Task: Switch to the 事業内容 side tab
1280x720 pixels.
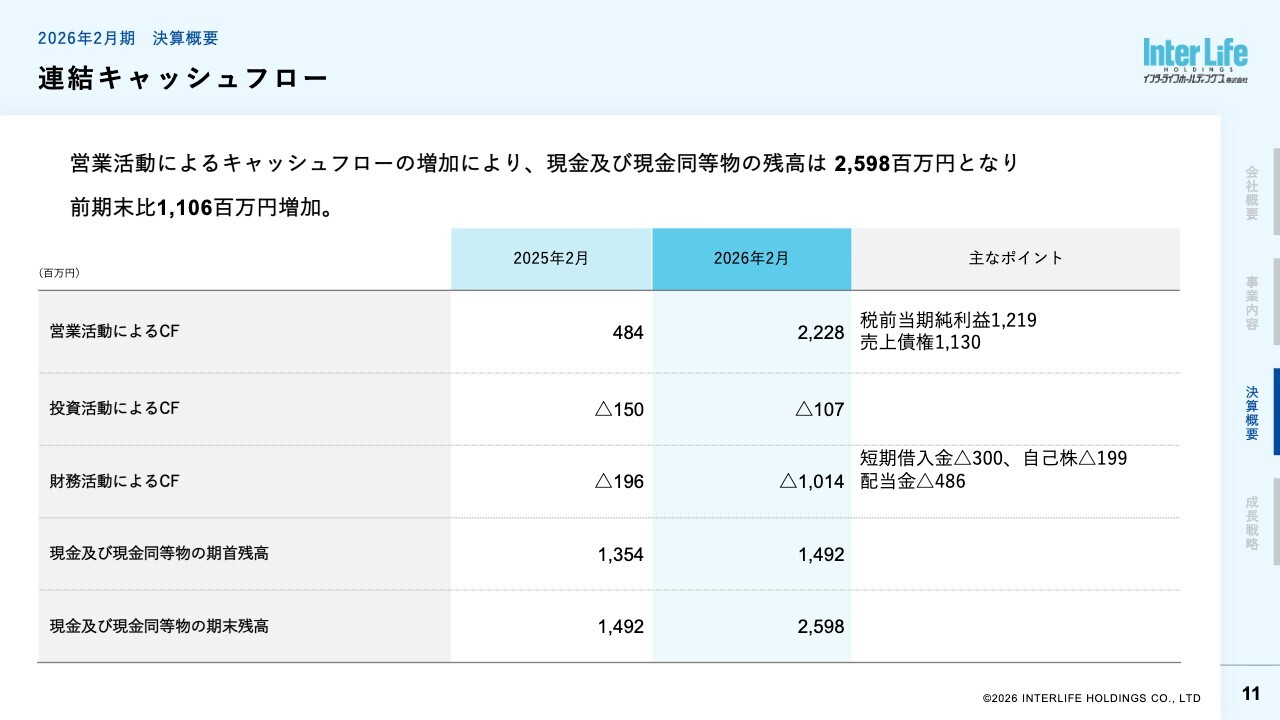Action: [x=1251, y=302]
